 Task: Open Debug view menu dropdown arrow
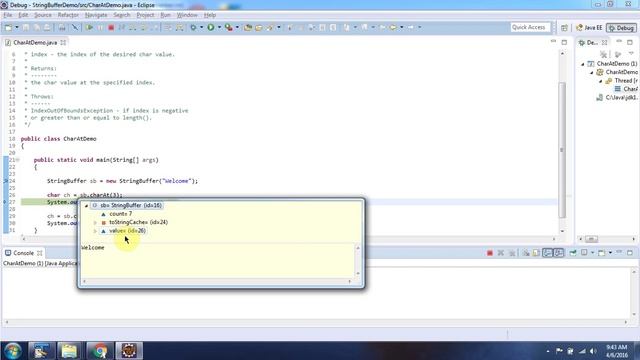[631, 54]
